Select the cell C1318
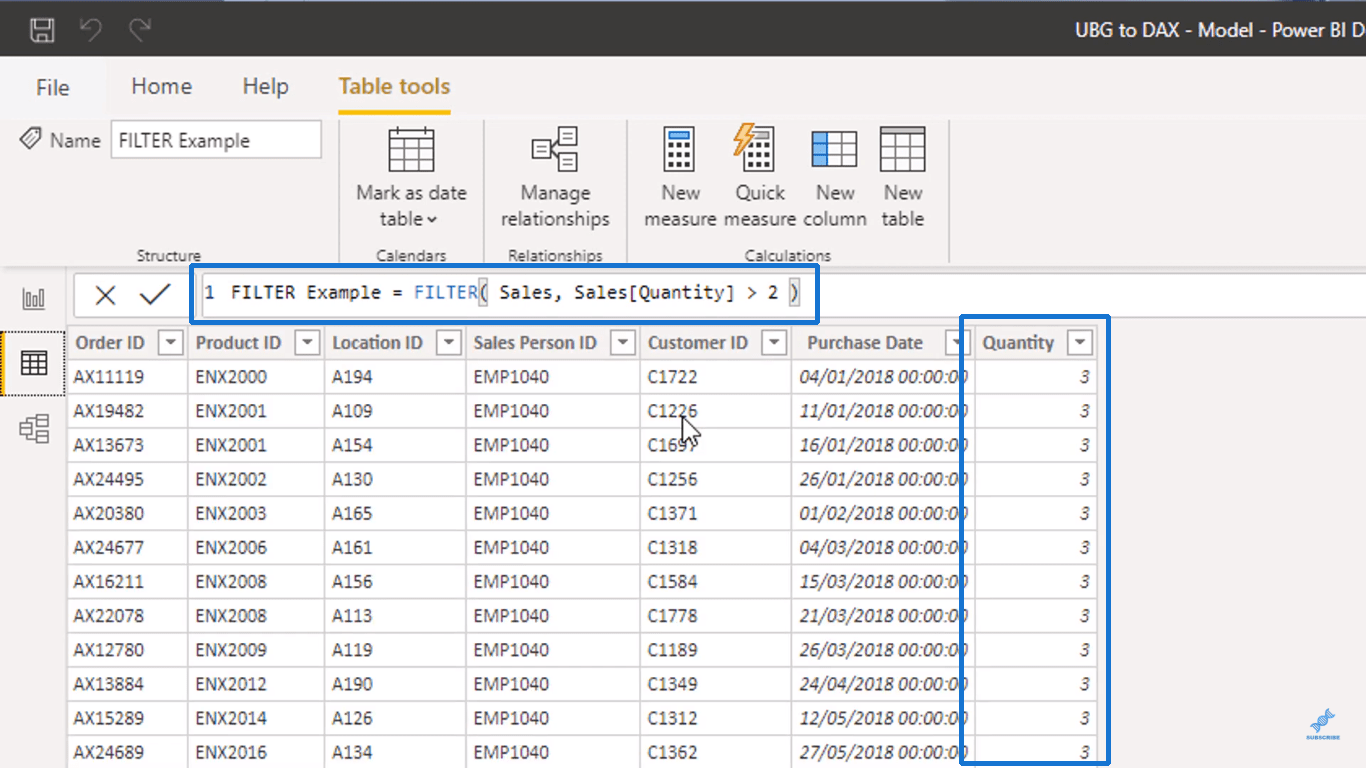Screen dimensions: 1366x768 (715, 547)
